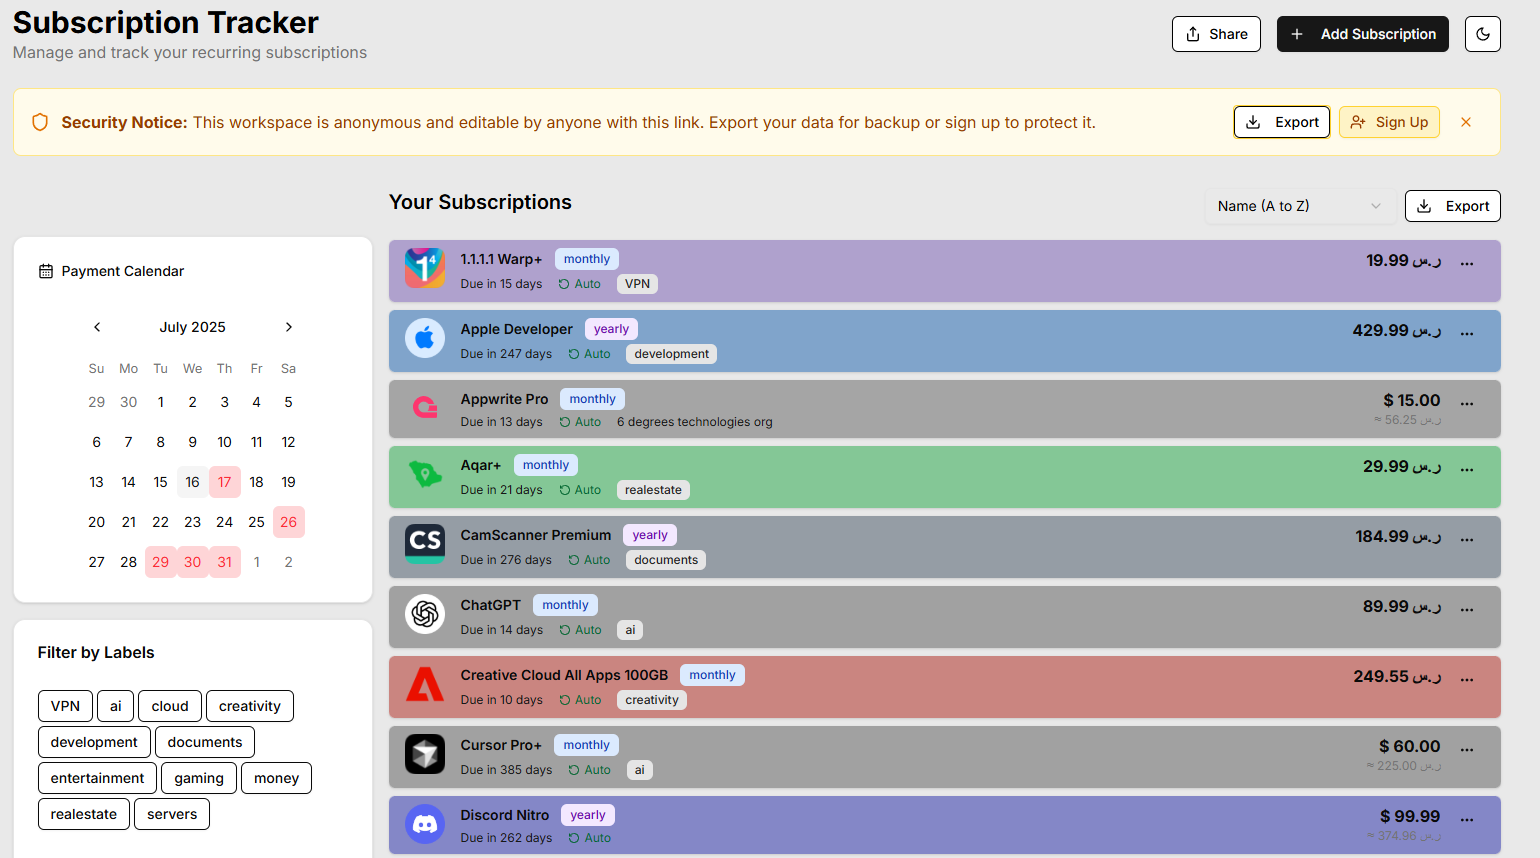Viewport: 1540px width, 858px height.
Task: Click the Add Subscription button
Action: pos(1362,33)
